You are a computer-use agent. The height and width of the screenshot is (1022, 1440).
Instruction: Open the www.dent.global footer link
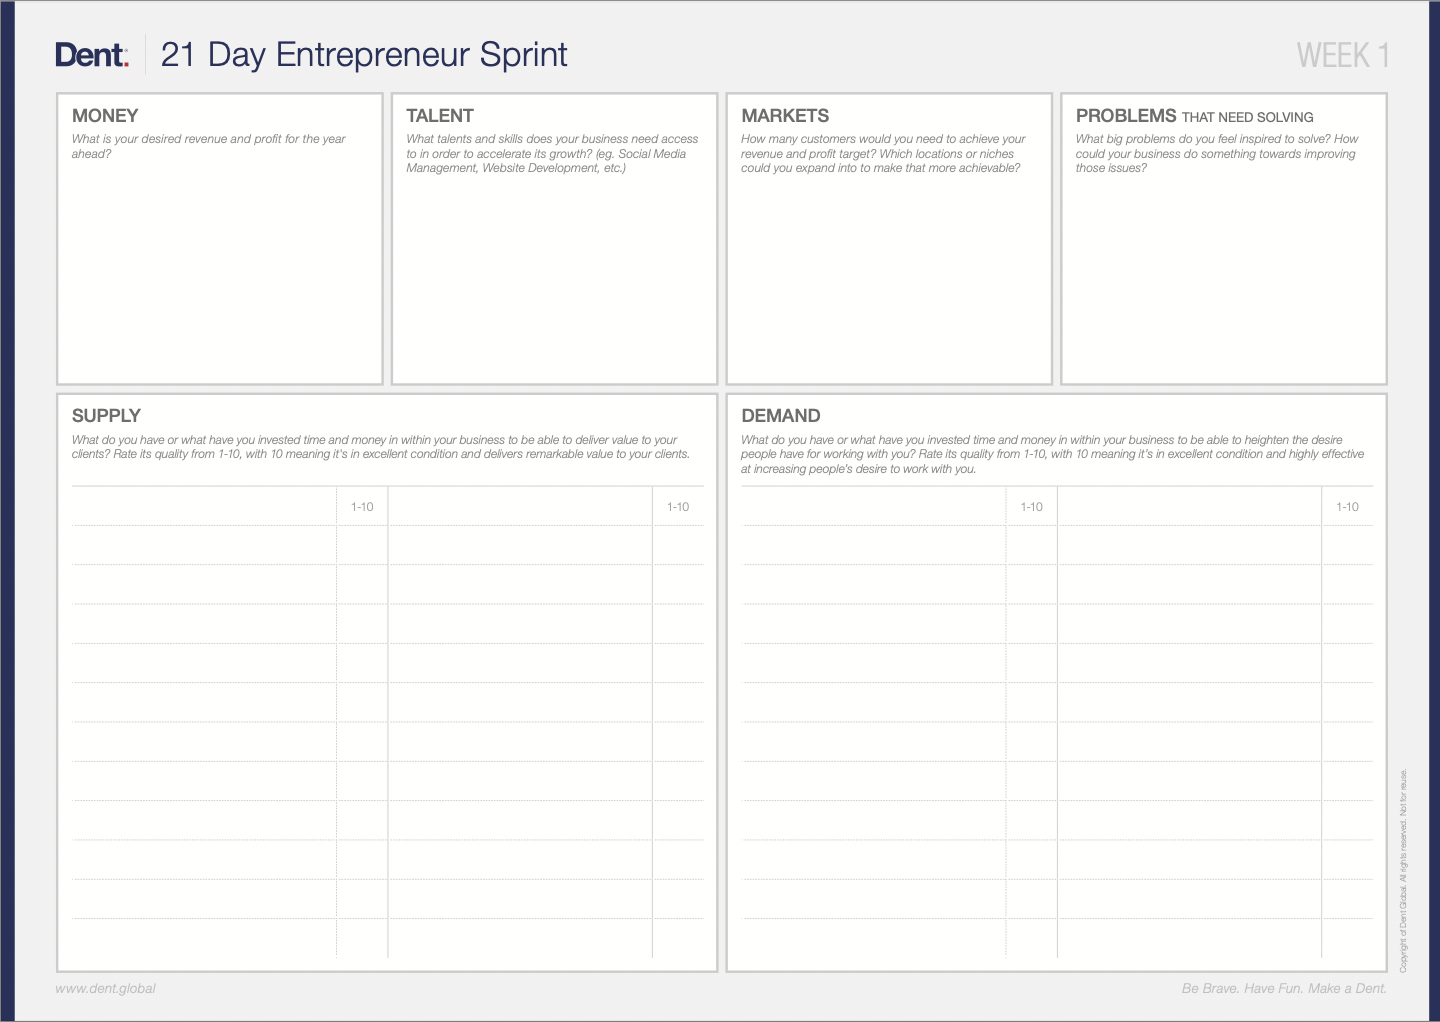pyautogui.click(x=105, y=989)
